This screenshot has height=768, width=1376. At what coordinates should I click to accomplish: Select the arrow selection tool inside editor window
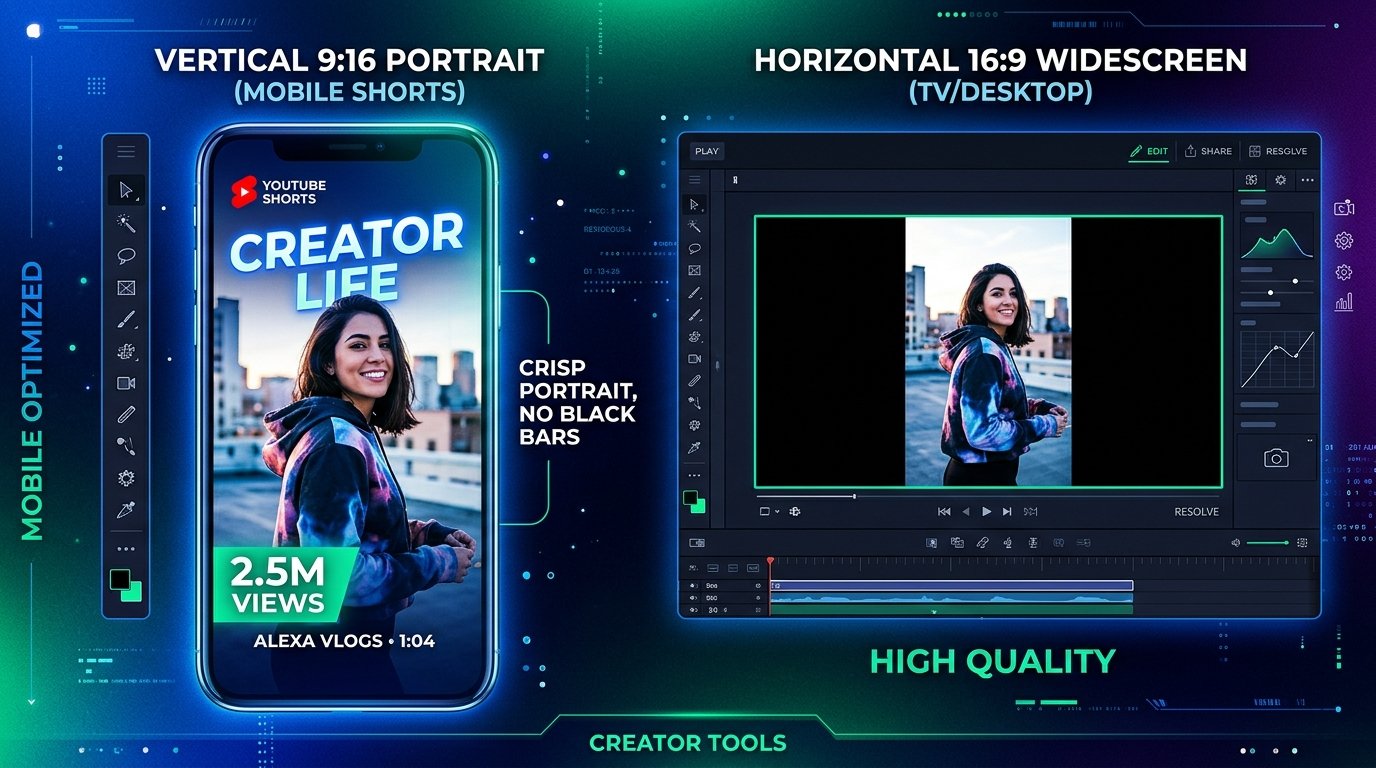(695, 204)
